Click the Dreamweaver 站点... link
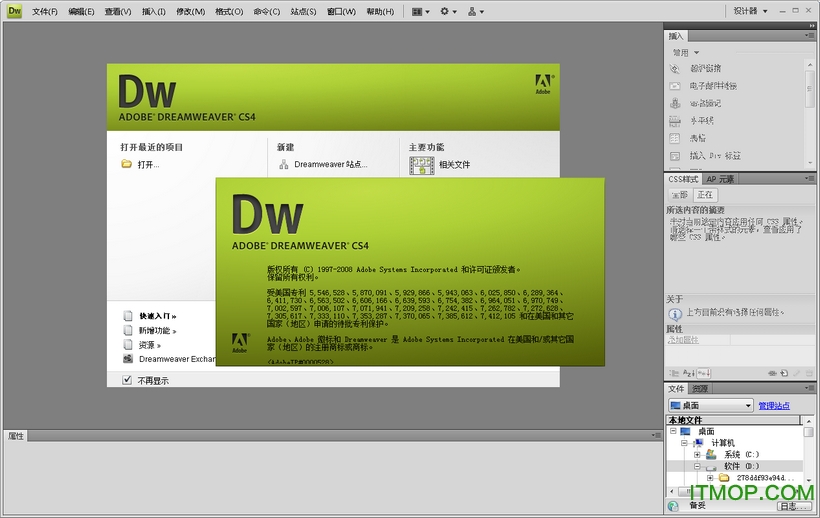This screenshot has width=820, height=518. [x=331, y=165]
